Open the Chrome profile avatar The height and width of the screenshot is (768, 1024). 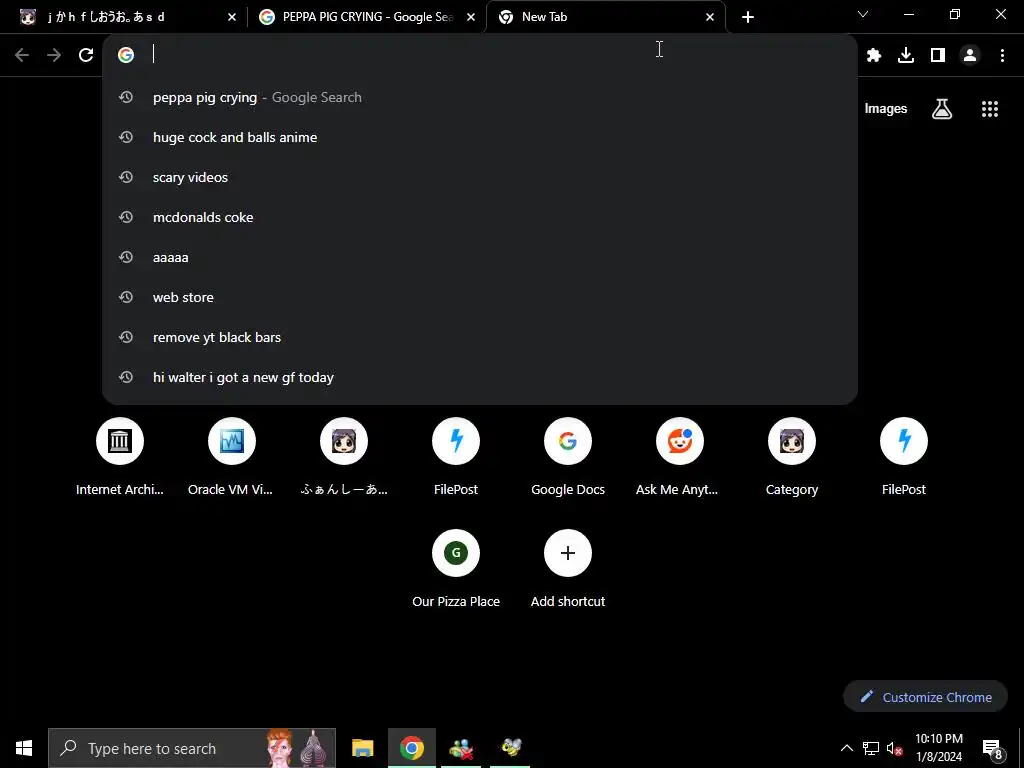(x=970, y=56)
